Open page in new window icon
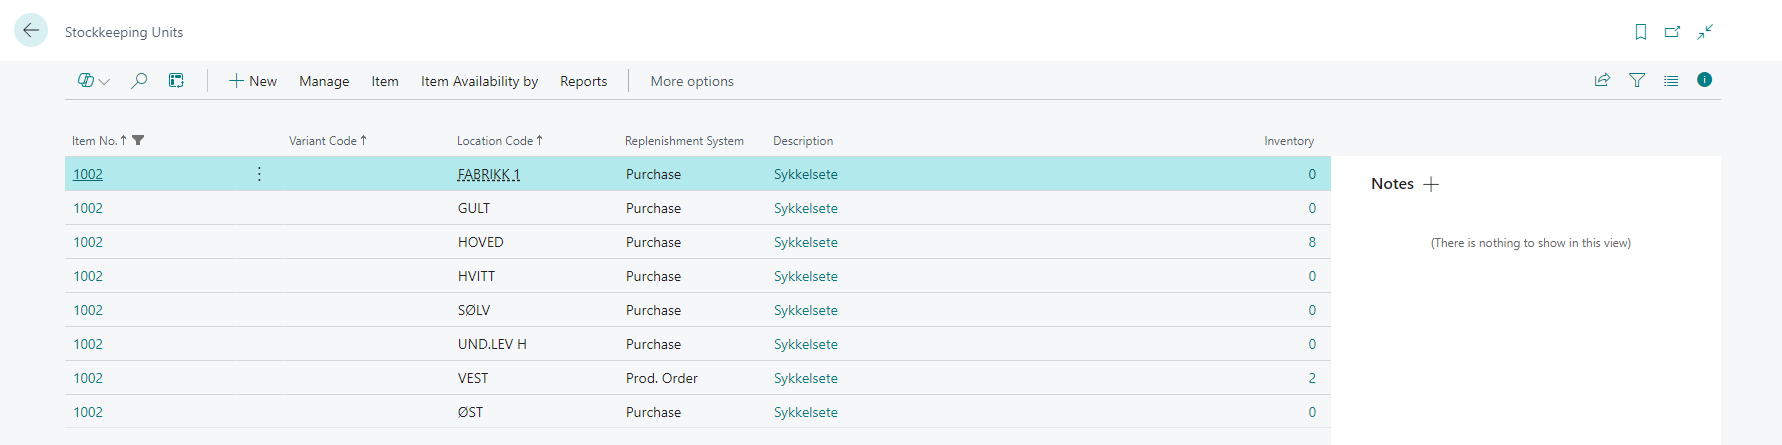This screenshot has height=445, width=1782. pyautogui.click(x=1672, y=32)
